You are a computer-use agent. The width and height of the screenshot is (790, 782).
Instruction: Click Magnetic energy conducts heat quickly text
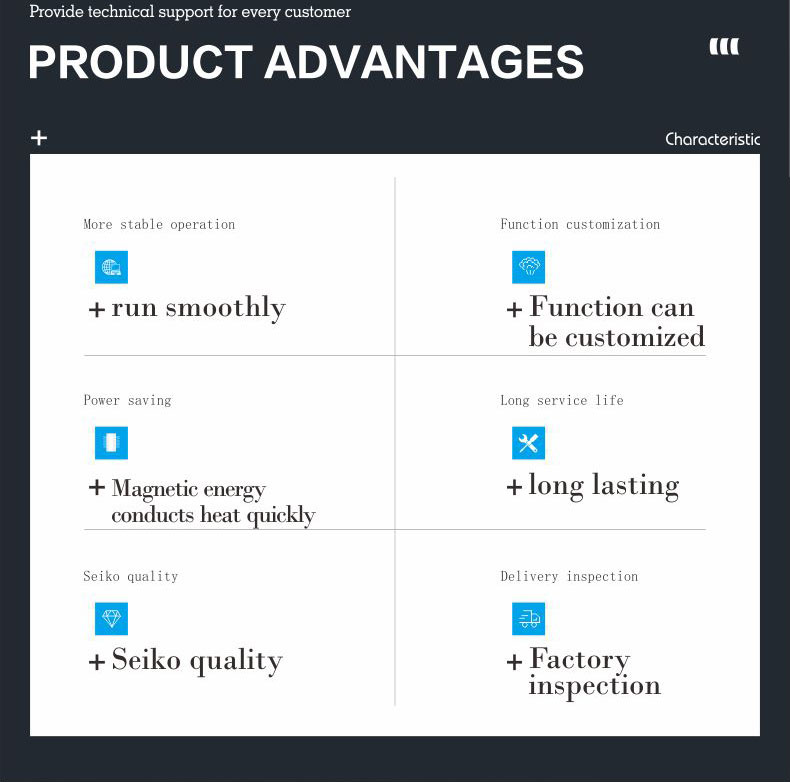point(212,502)
